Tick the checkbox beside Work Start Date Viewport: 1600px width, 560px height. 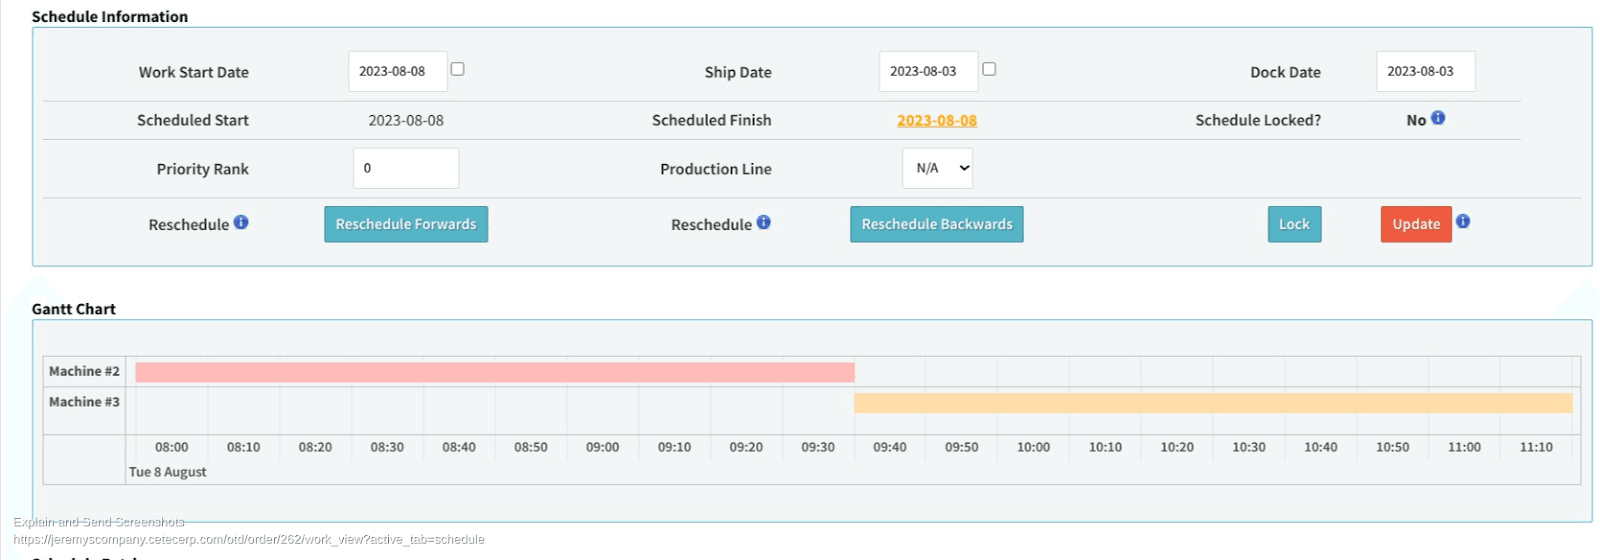coord(457,69)
